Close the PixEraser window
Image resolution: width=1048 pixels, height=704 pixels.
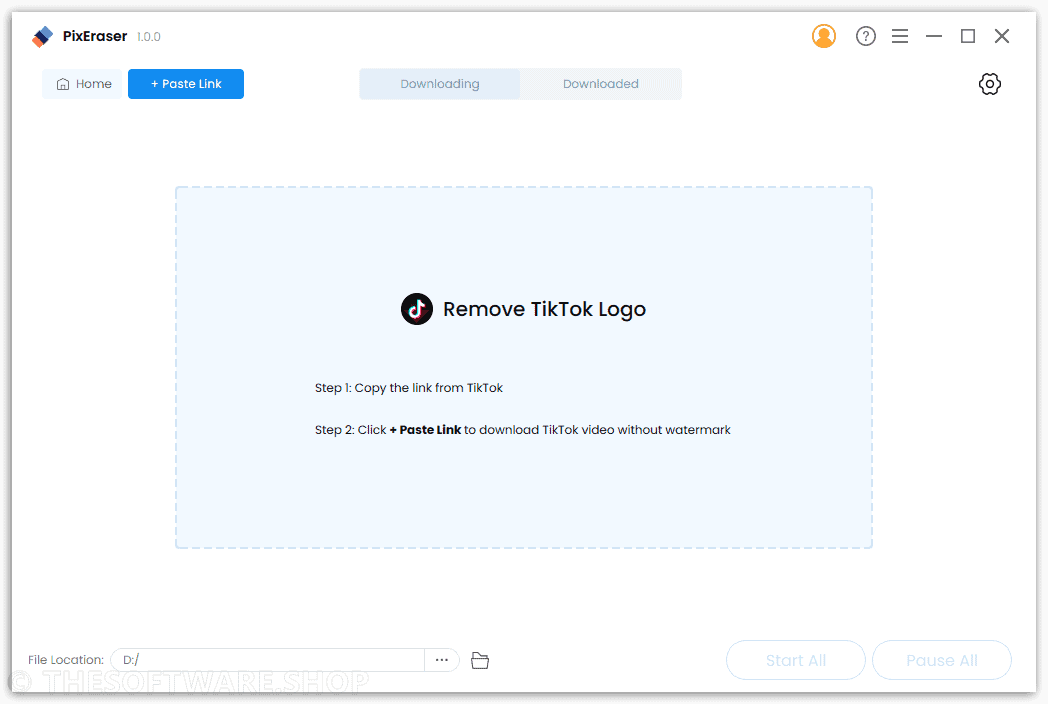tap(1001, 36)
